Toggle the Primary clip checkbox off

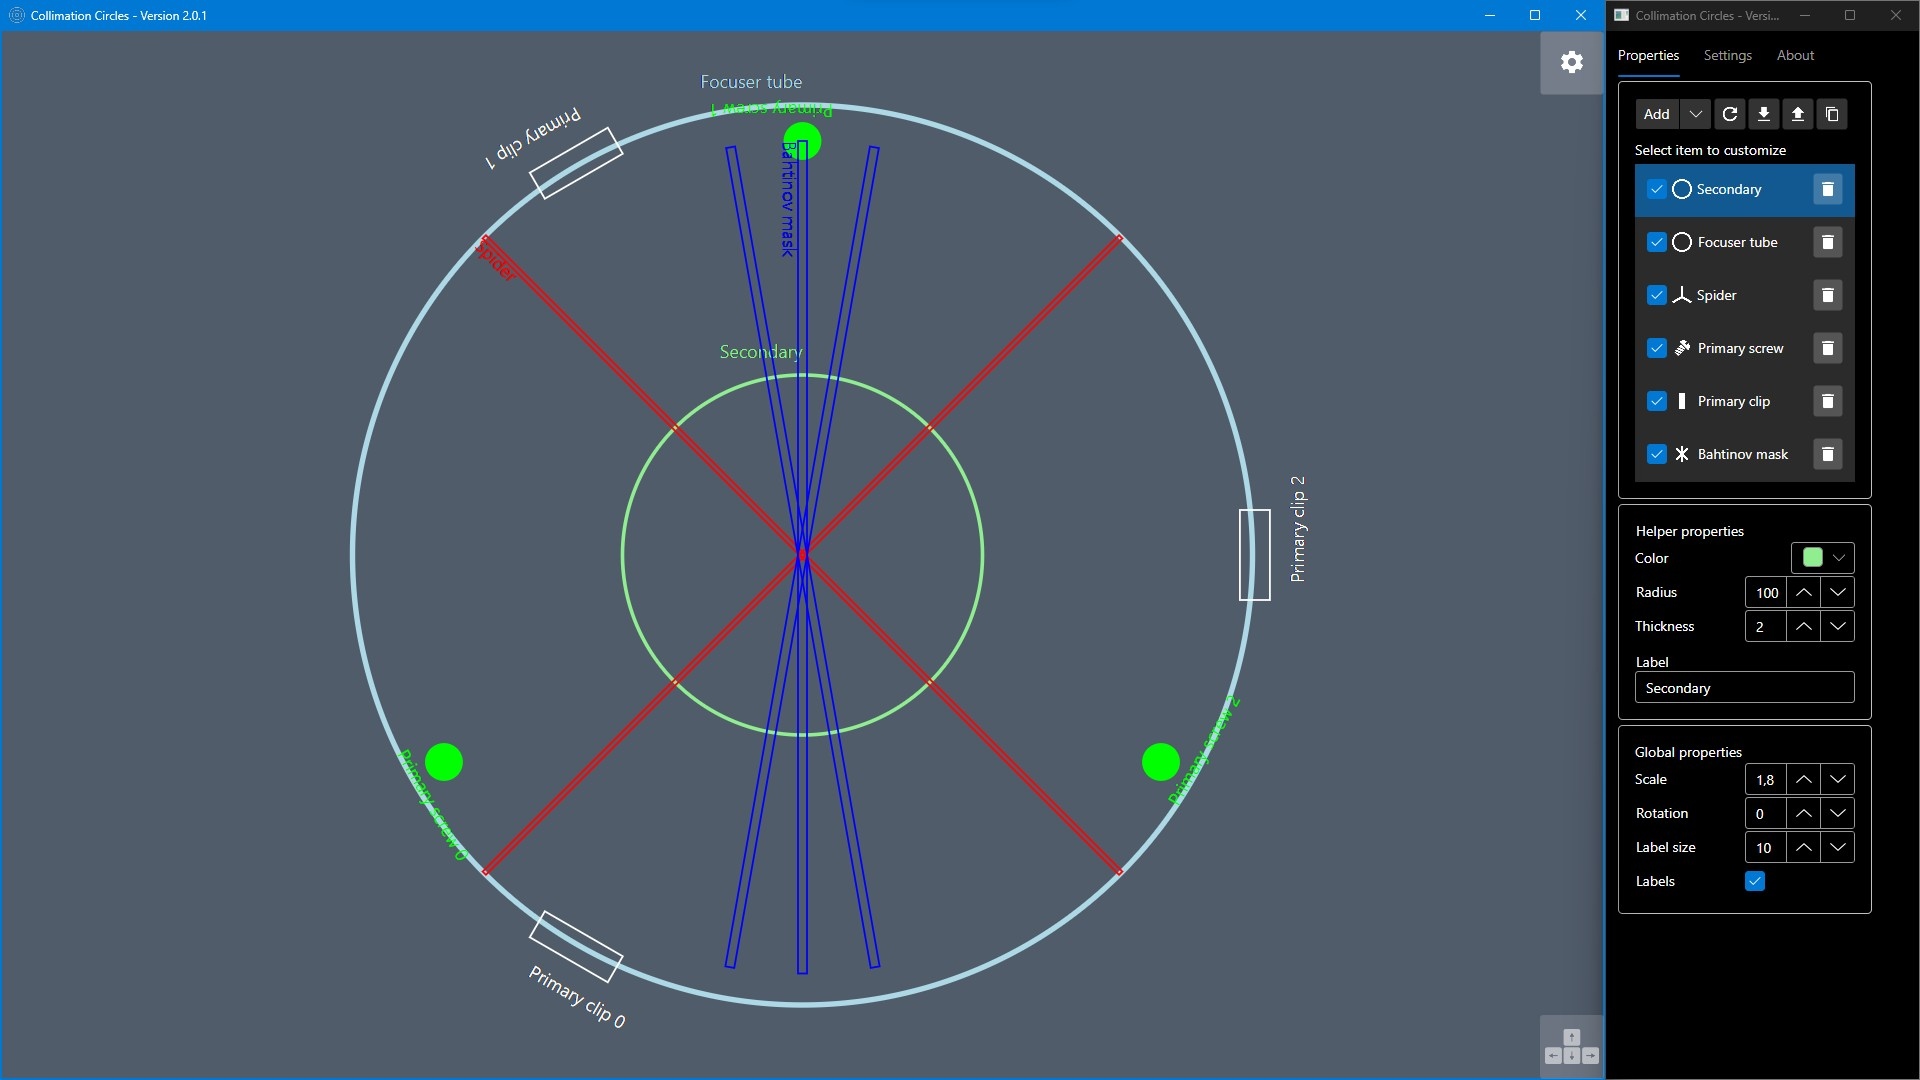1657,401
